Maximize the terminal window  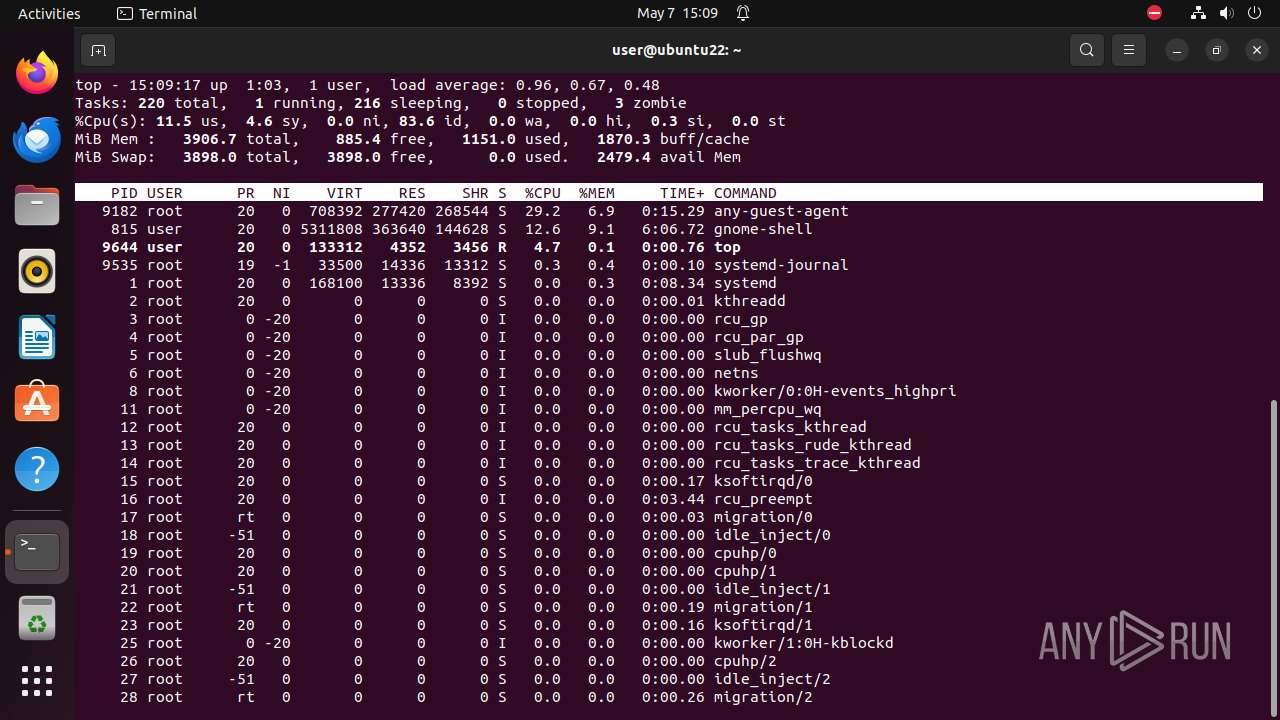point(1217,50)
